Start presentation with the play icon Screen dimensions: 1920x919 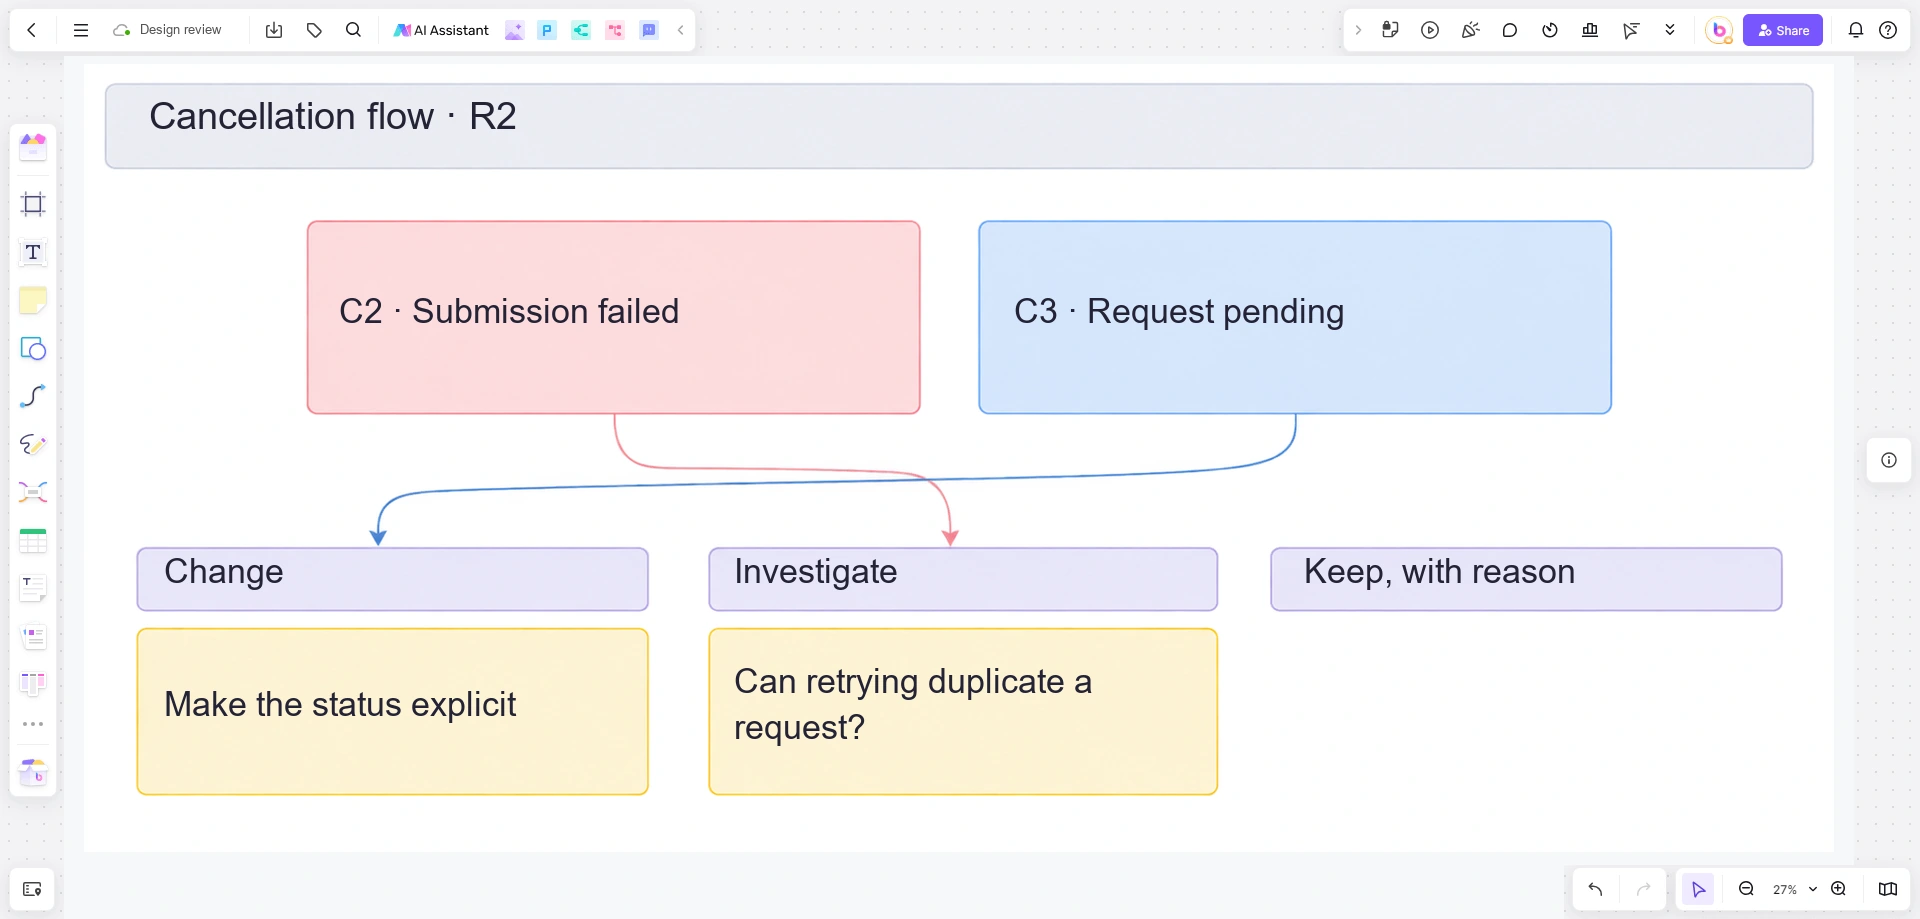point(1430,30)
